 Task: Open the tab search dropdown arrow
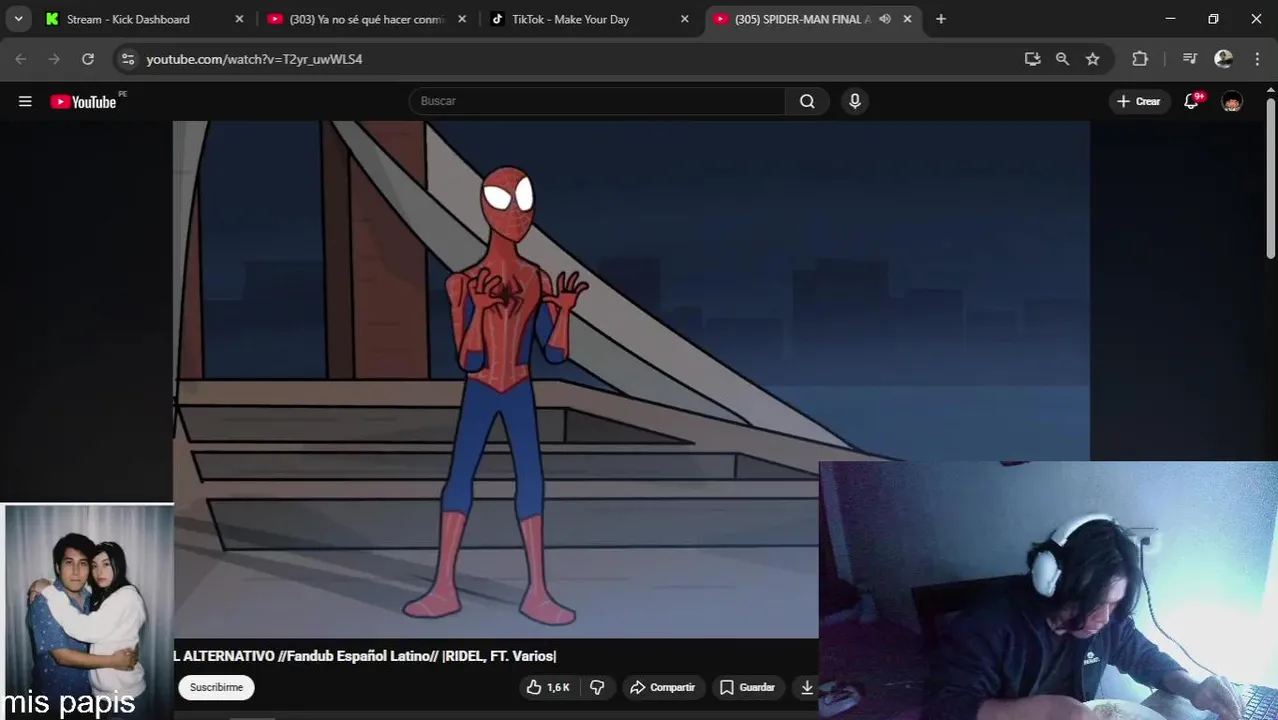pyautogui.click(x=18, y=19)
